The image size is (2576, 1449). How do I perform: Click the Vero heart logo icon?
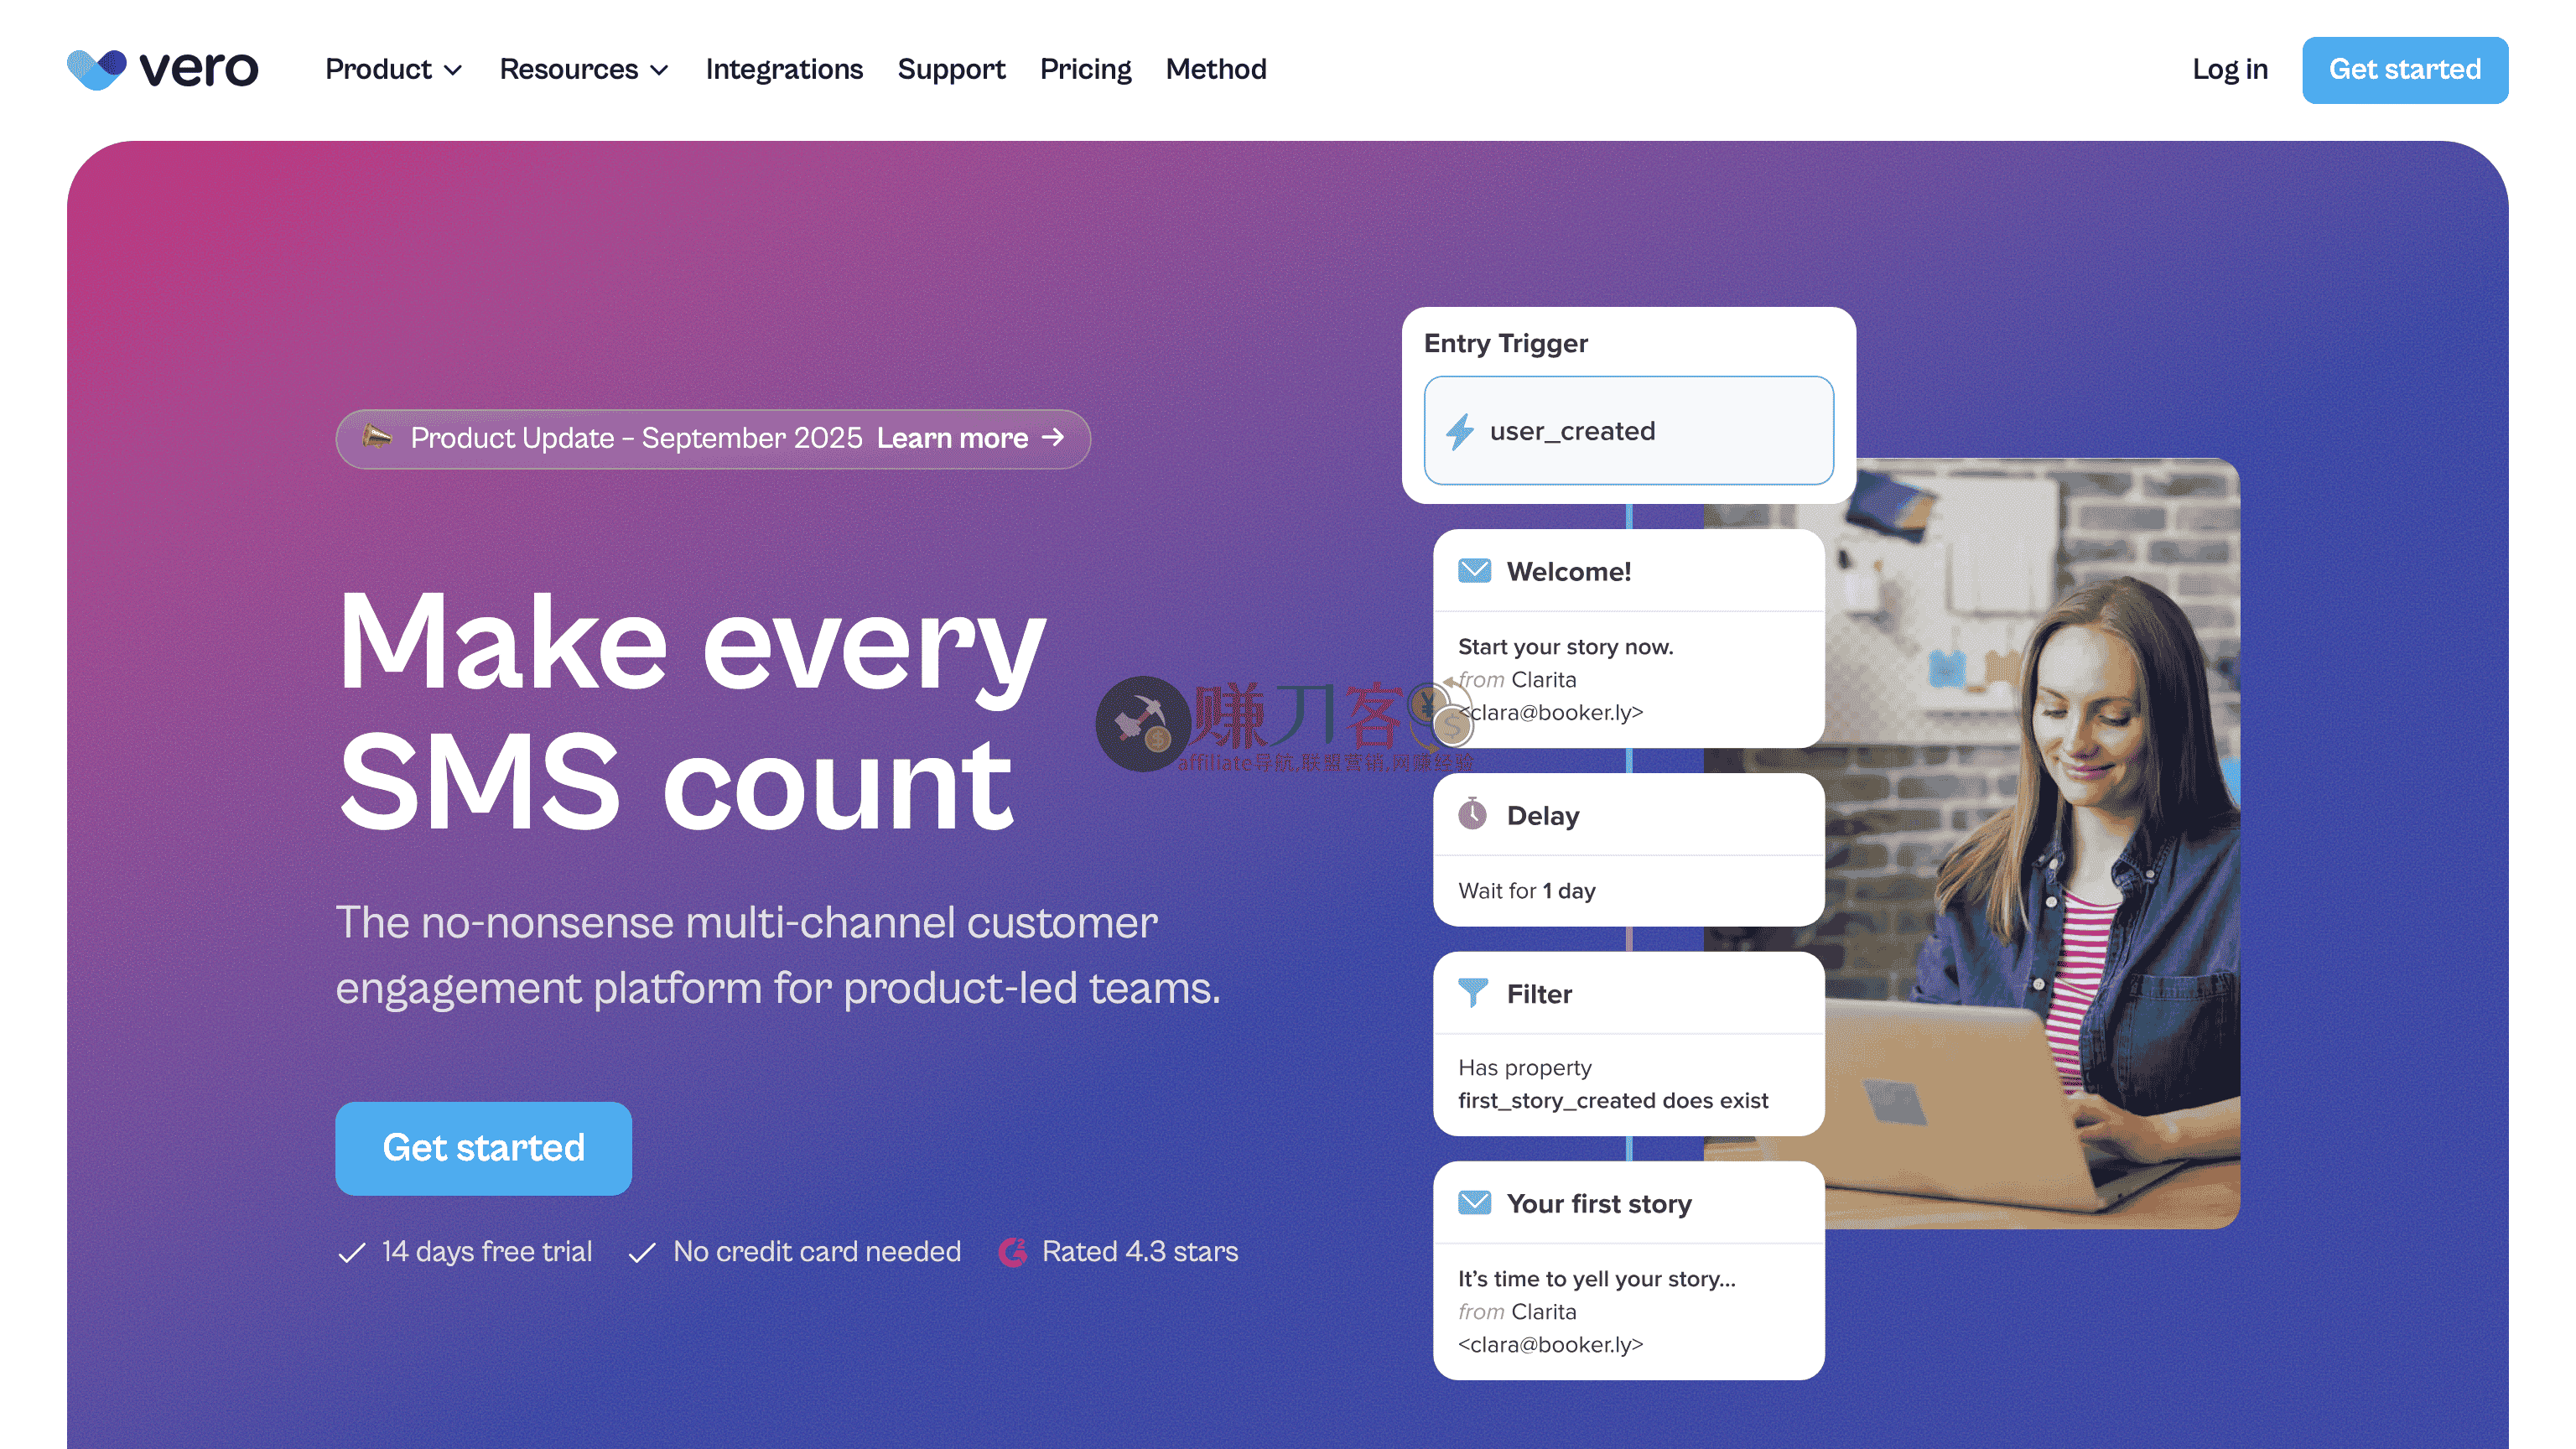[97, 69]
